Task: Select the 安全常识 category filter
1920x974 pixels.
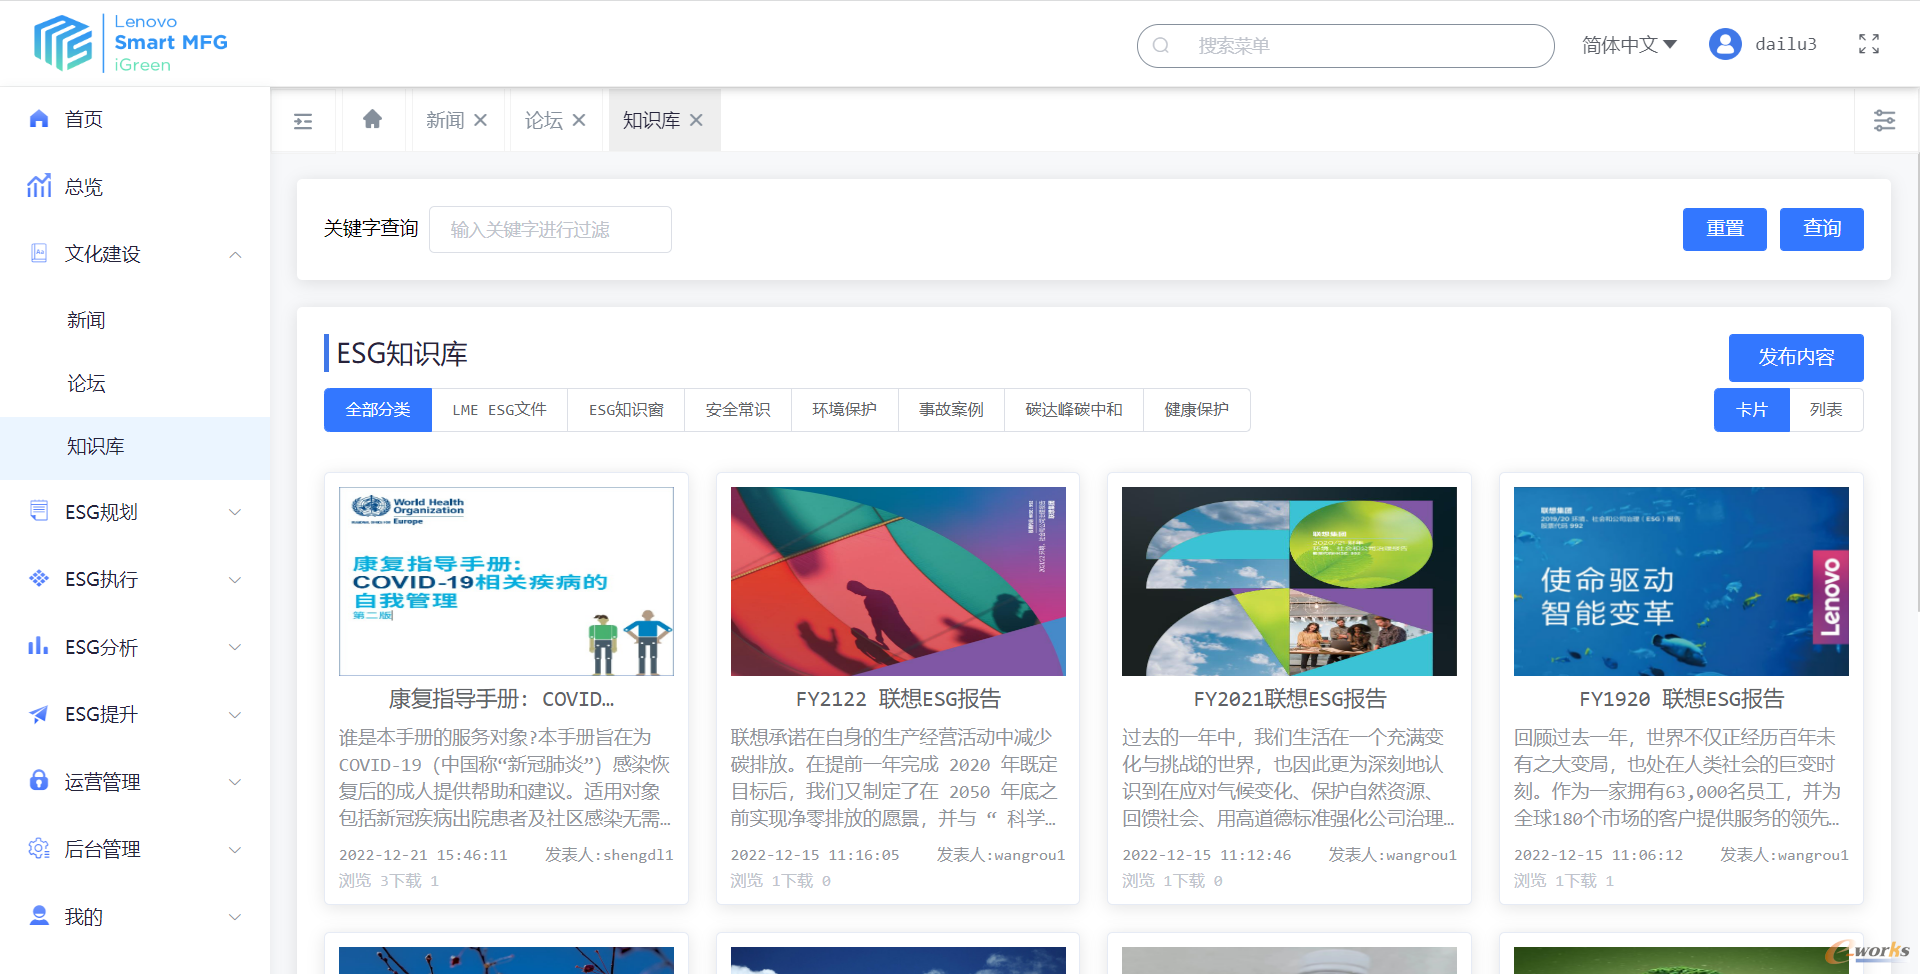Action: [738, 410]
